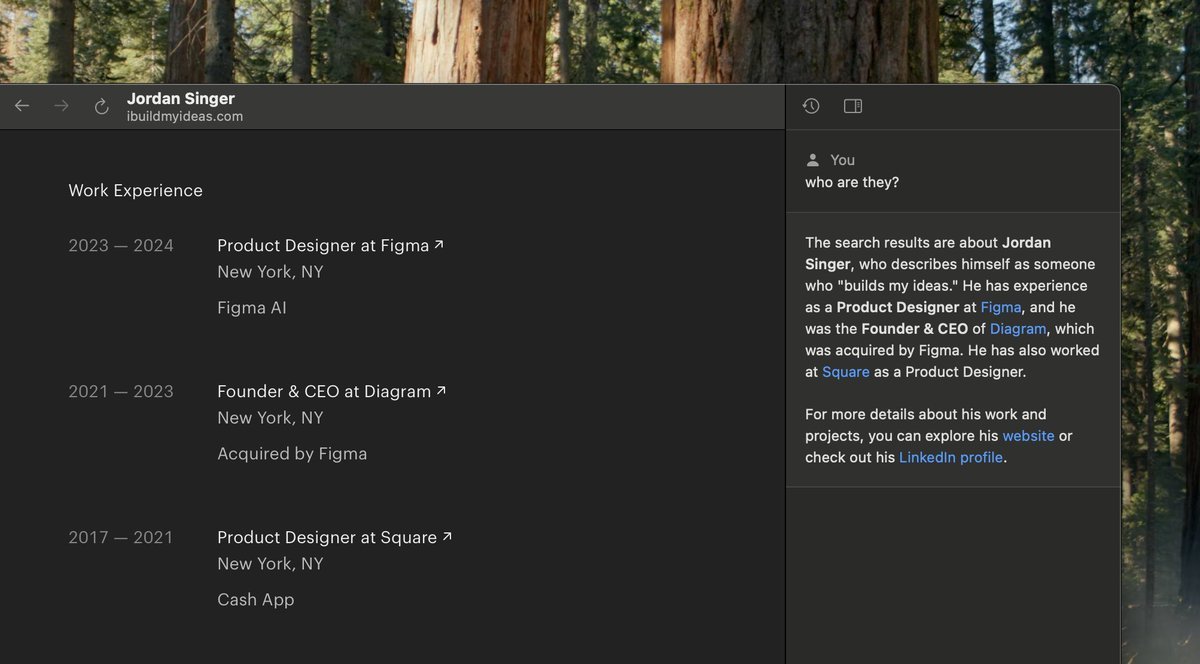Image resolution: width=1200 pixels, height=664 pixels.
Task: Click the ibuildmyideas.com address text
Action: click(x=185, y=116)
